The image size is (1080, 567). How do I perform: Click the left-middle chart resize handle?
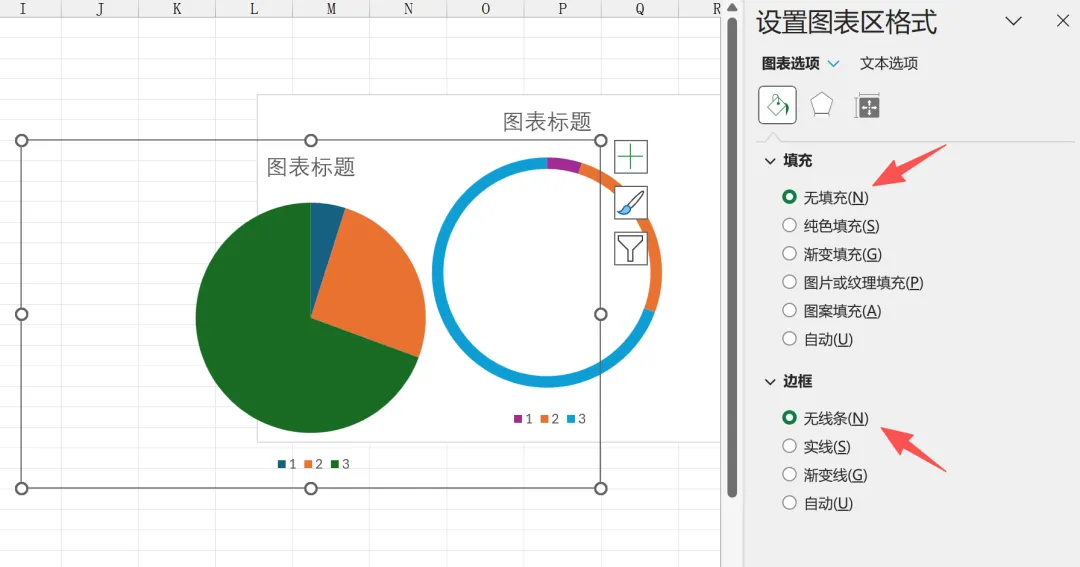(21, 314)
